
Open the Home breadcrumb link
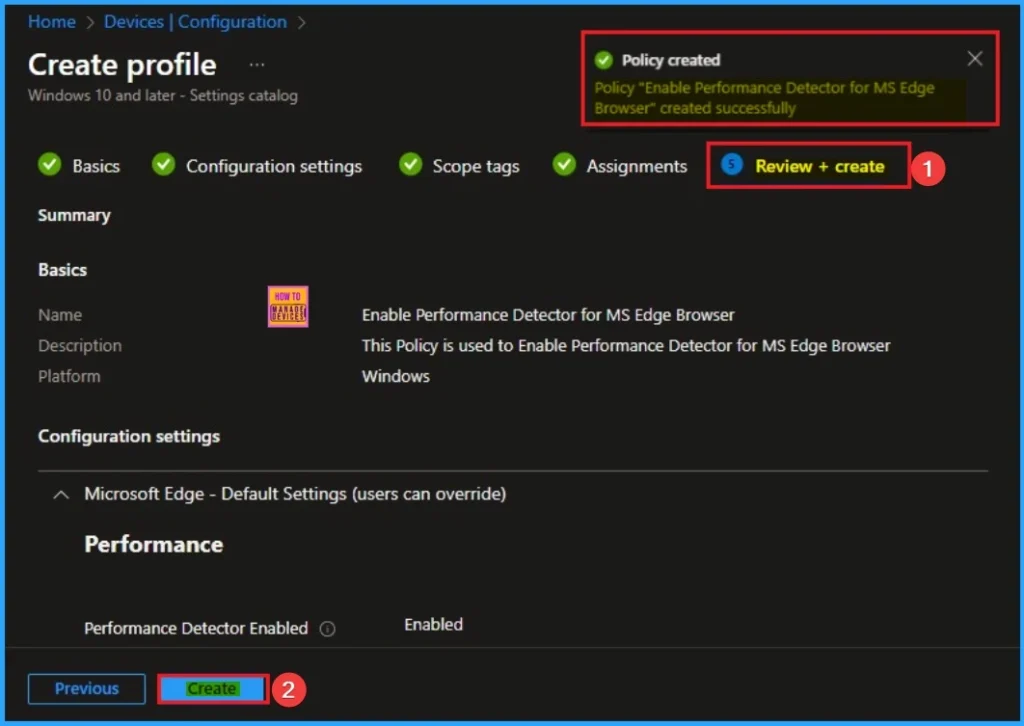pyautogui.click(x=52, y=22)
